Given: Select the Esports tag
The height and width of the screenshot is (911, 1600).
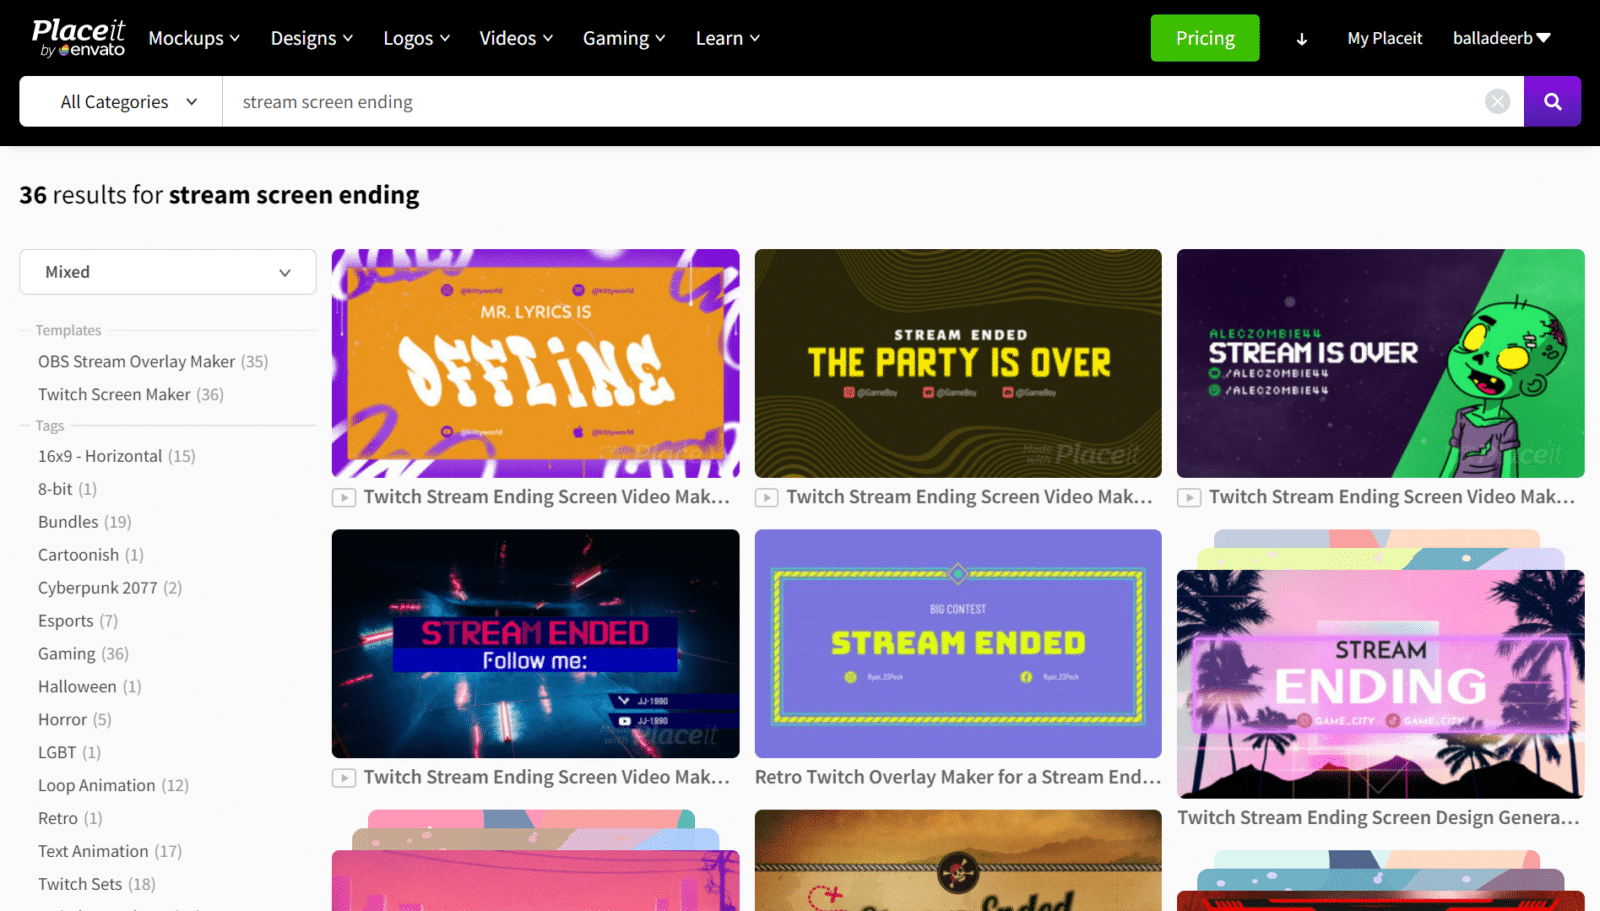Looking at the screenshot, I should (78, 621).
